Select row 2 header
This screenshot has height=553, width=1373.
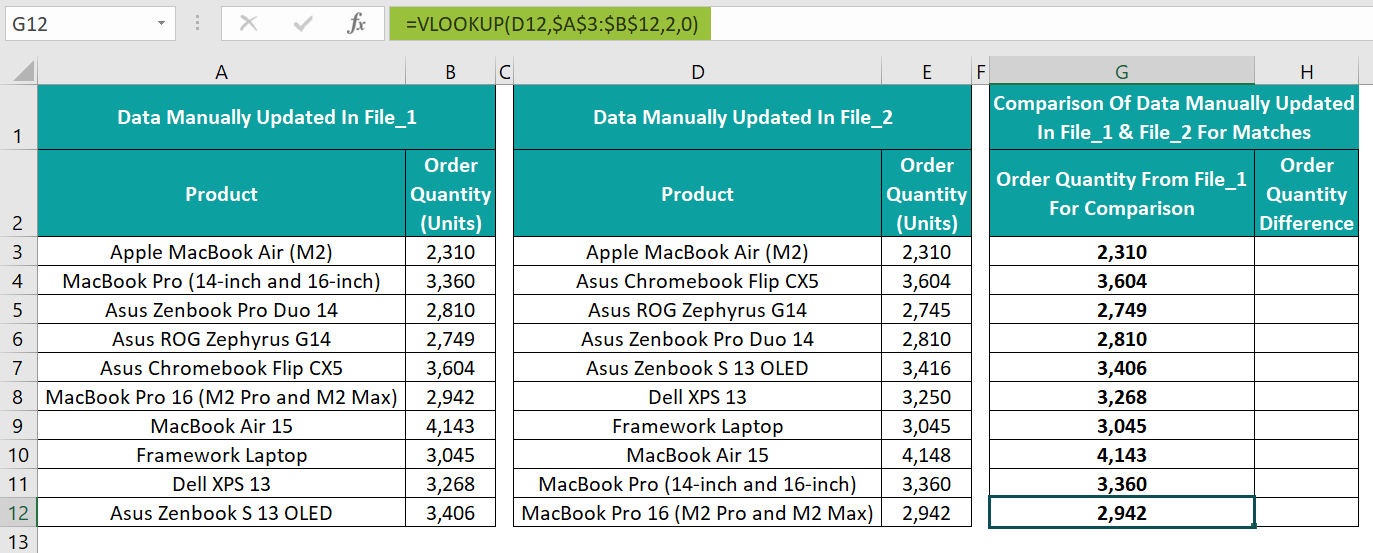point(19,194)
